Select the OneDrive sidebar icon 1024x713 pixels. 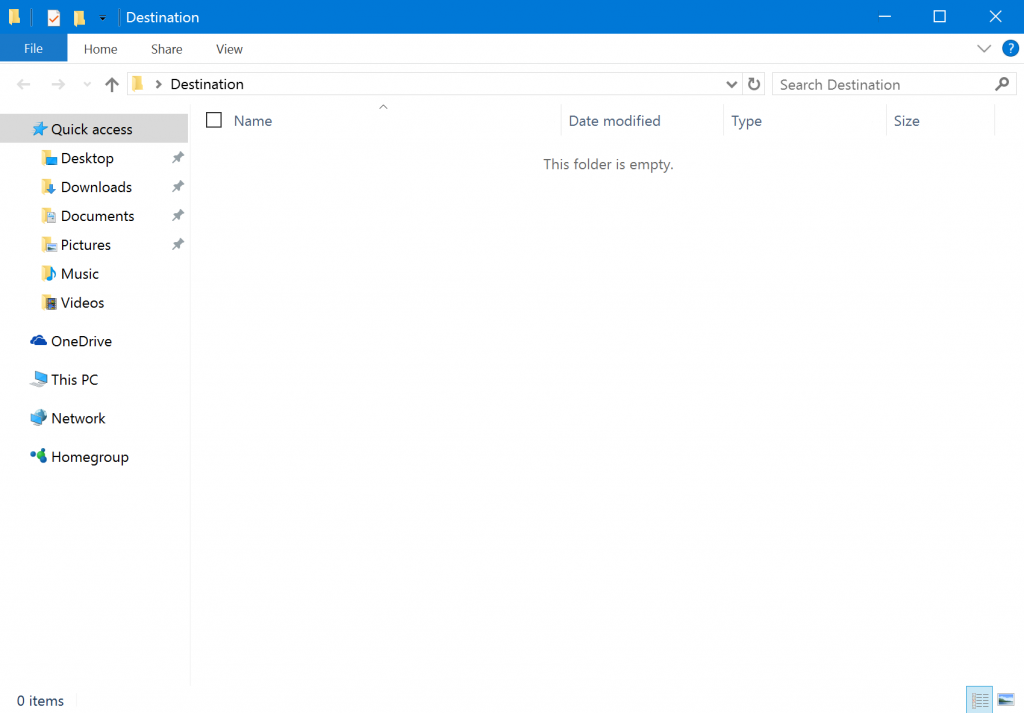tap(36, 341)
